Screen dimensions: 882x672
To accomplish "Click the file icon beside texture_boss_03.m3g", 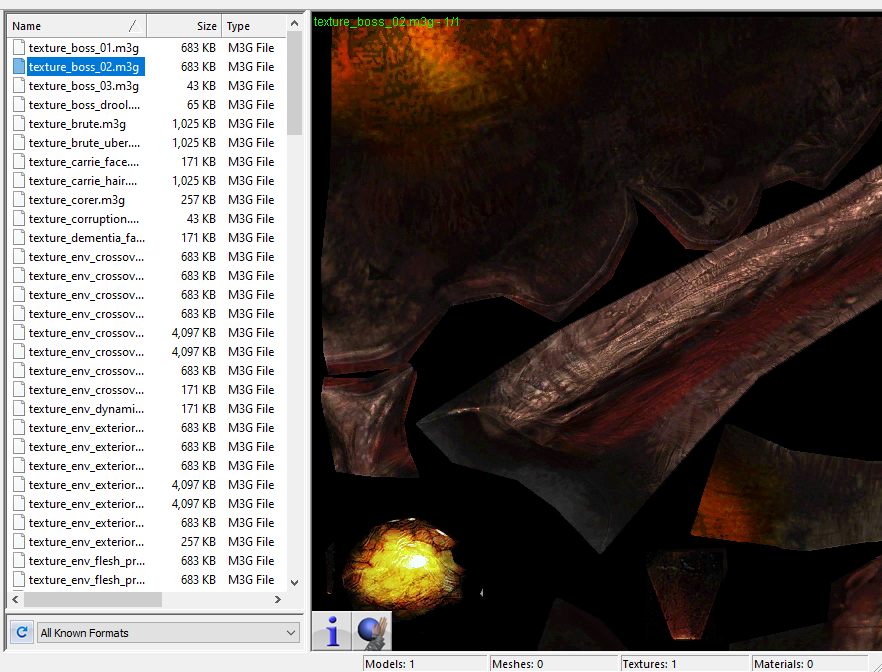I will click(19, 86).
